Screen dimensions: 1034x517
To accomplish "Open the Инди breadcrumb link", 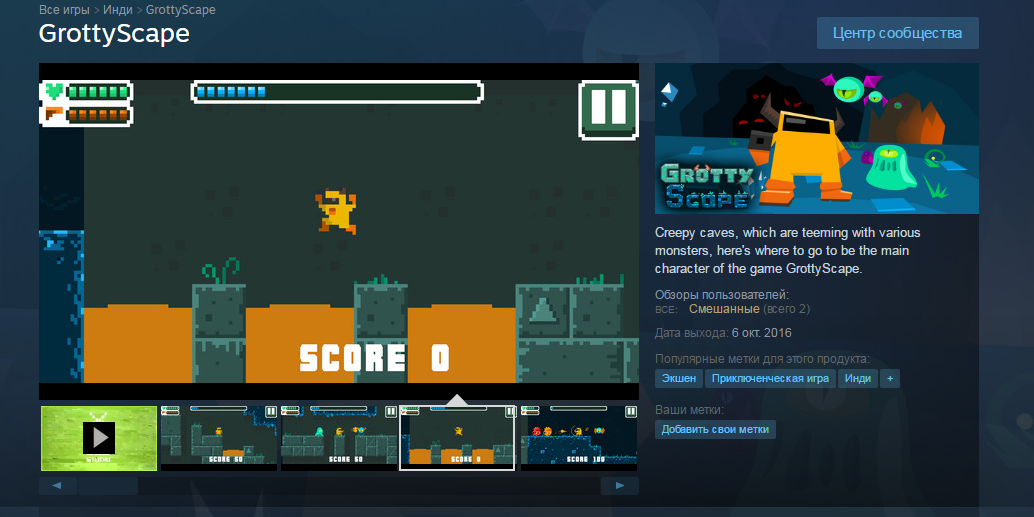I will pos(117,10).
